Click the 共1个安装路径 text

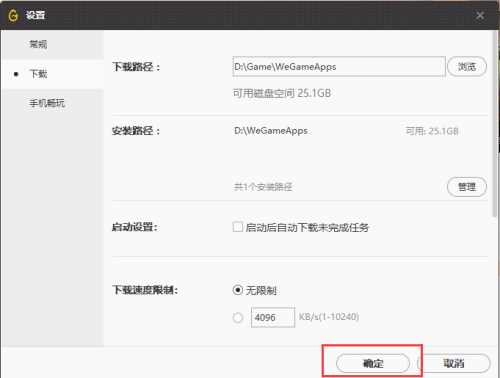(x=263, y=187)
